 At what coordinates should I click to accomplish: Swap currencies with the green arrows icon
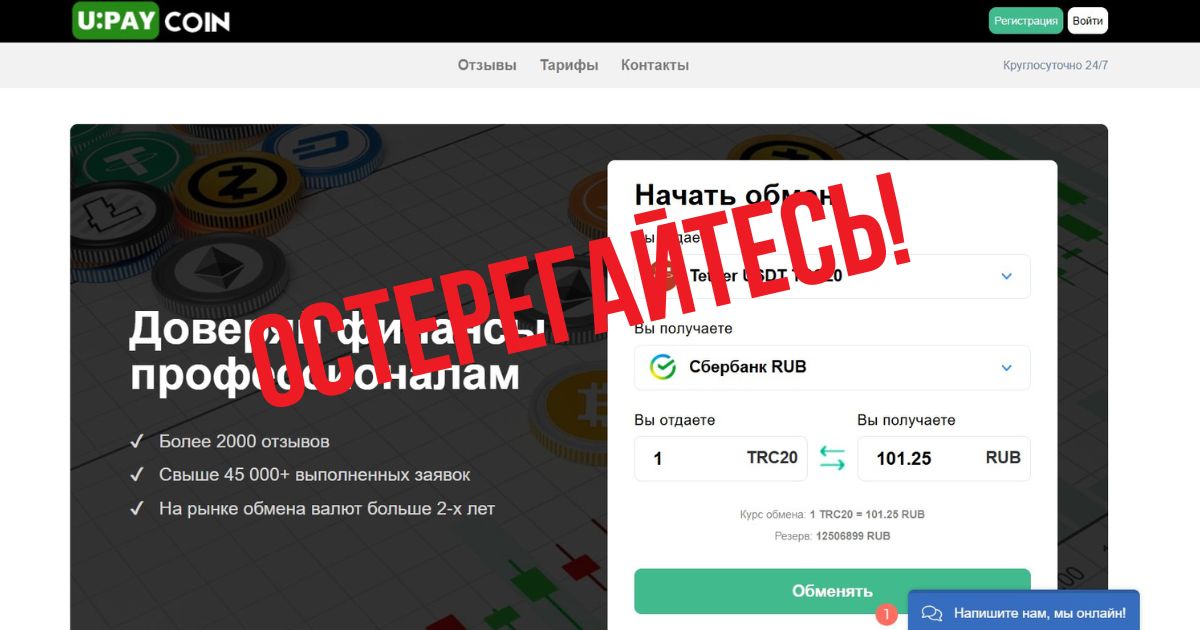pos(832,458)
